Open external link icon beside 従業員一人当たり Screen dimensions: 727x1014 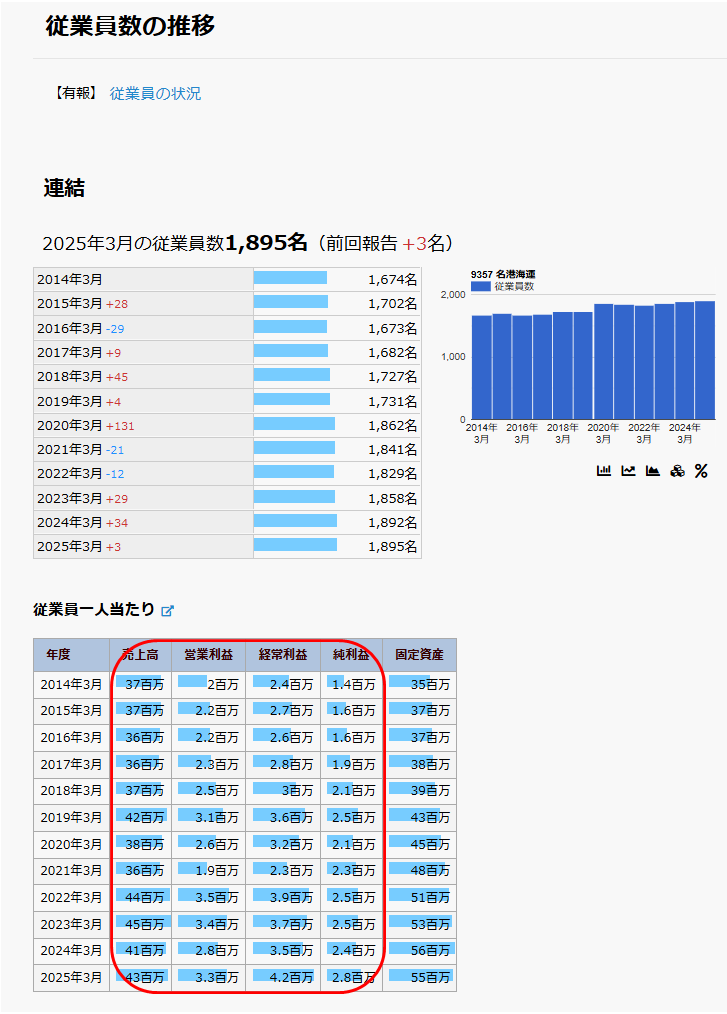(x=168, y=610)
